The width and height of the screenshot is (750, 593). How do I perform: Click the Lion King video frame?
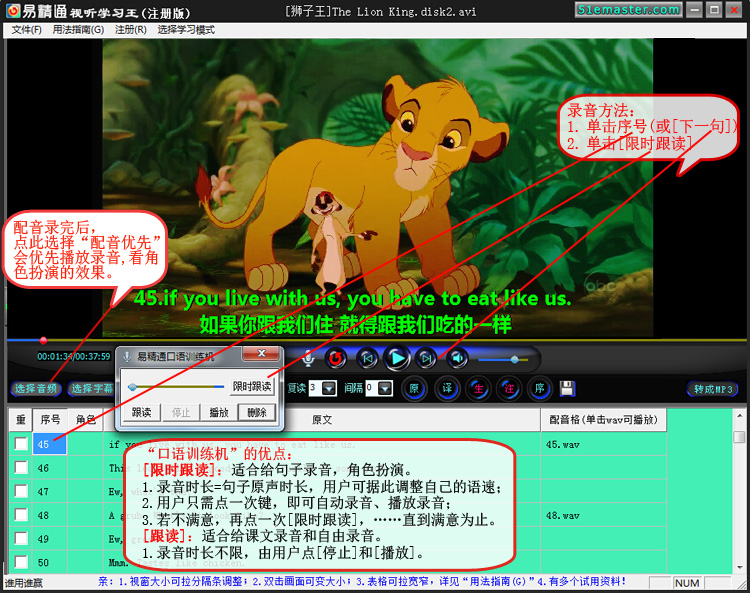point(378,187)
